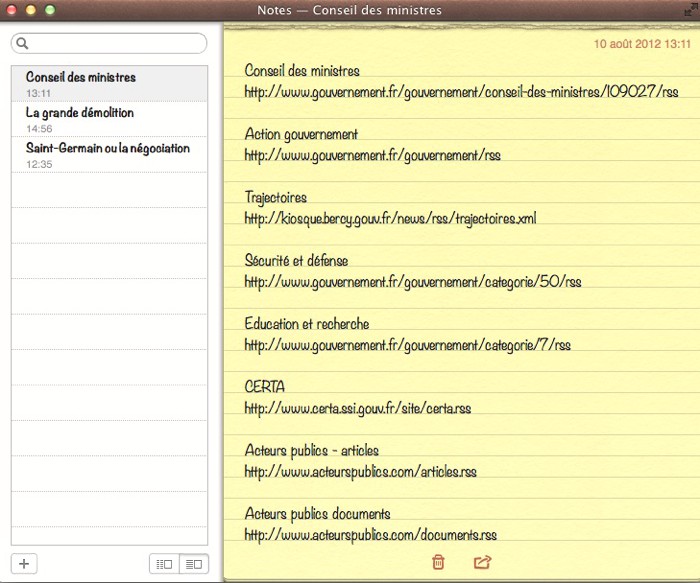The width and height of the screenshot is (700, 583).
Task: Open the CERTA certa.rss link
Action: coord(358,408)
